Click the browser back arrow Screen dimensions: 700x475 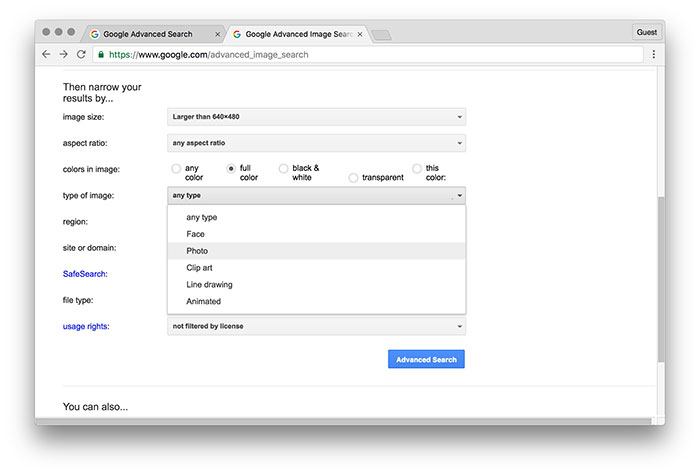tap(46, 54)
